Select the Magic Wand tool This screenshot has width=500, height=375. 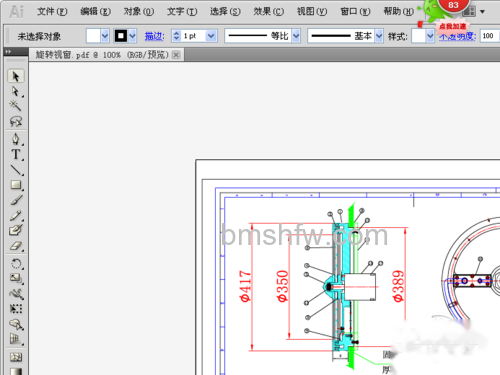coord(15,105)
